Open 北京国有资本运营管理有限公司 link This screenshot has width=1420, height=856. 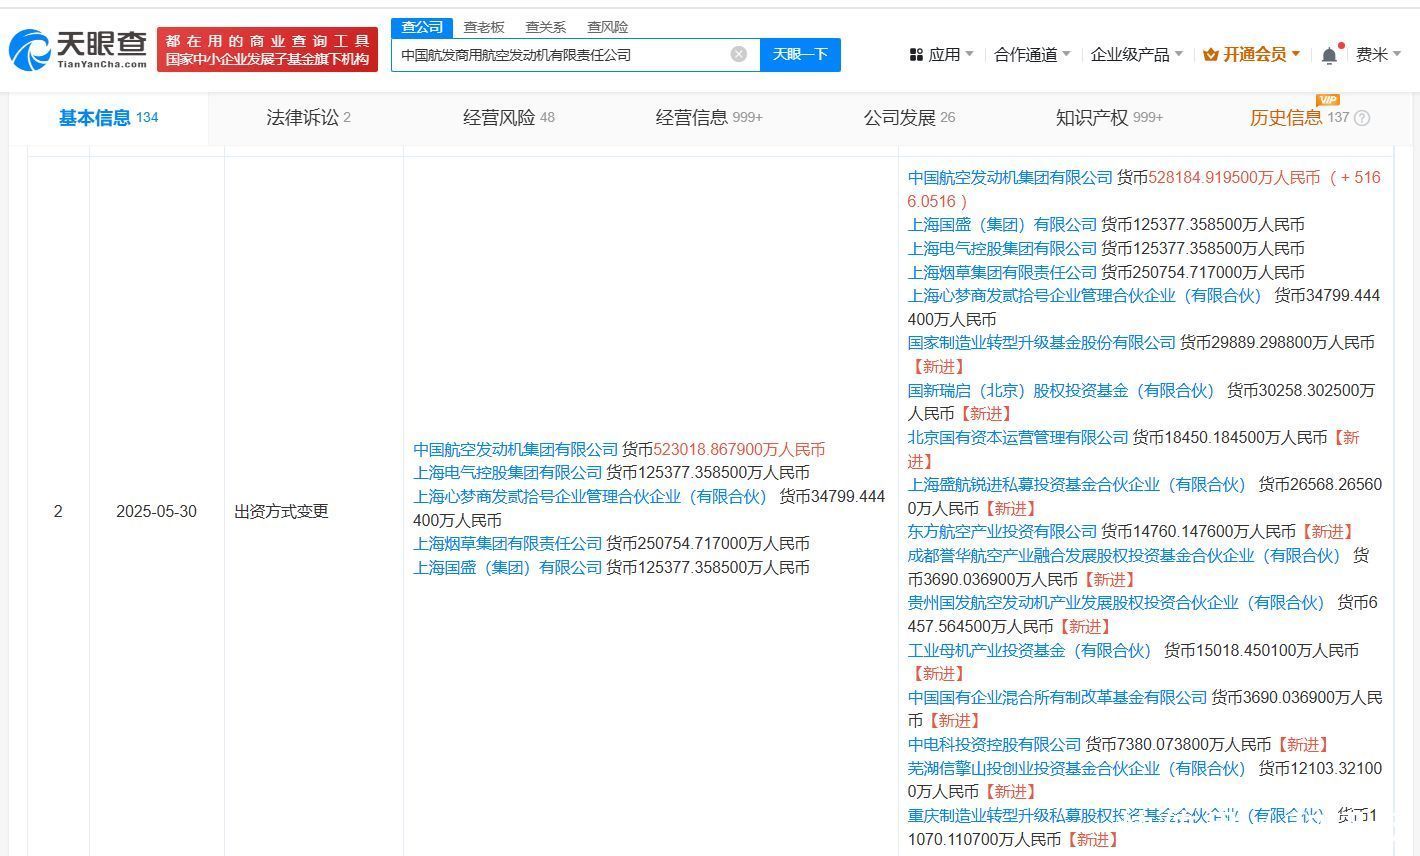coord(1018,438)
